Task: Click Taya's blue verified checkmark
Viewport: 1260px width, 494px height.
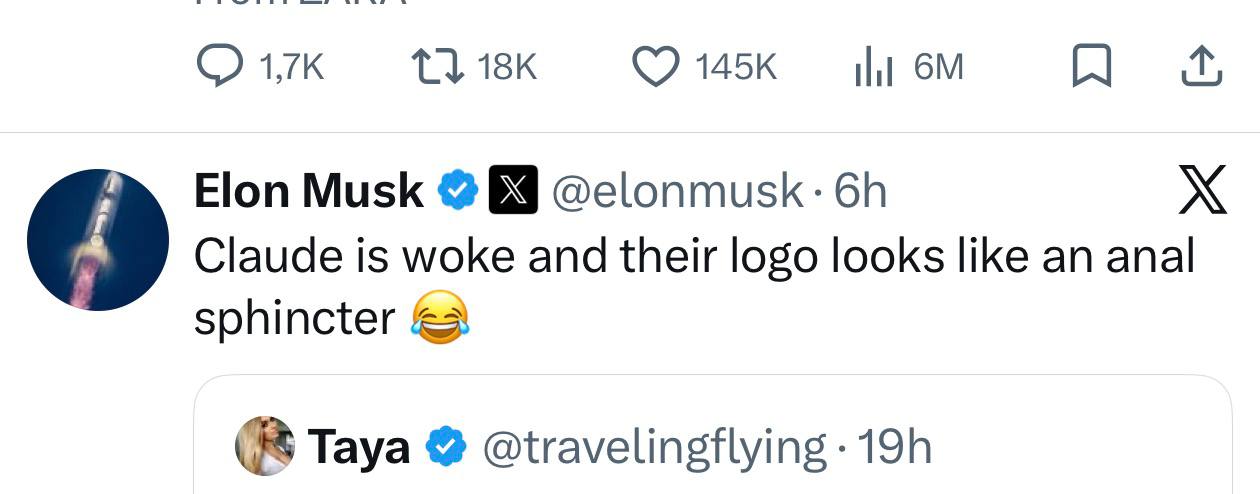Action: tap(446, 447)
